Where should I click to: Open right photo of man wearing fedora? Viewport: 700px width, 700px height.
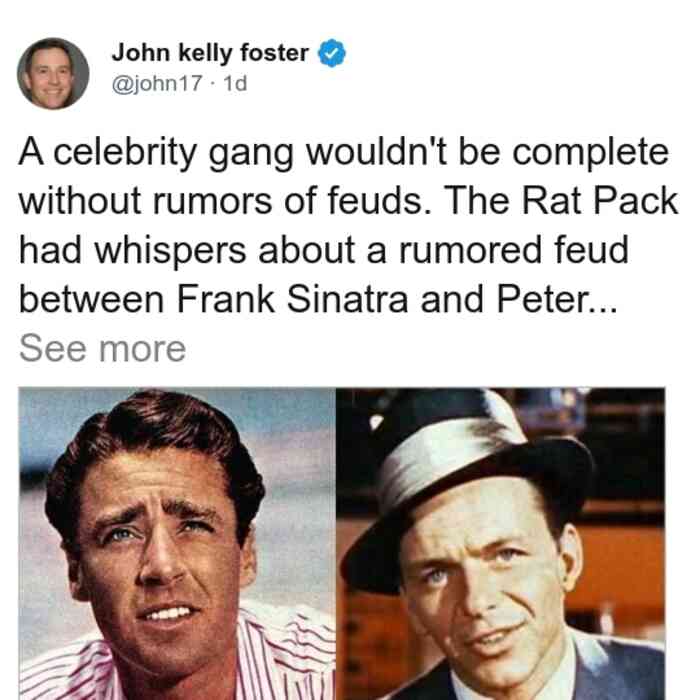point(500,544)
